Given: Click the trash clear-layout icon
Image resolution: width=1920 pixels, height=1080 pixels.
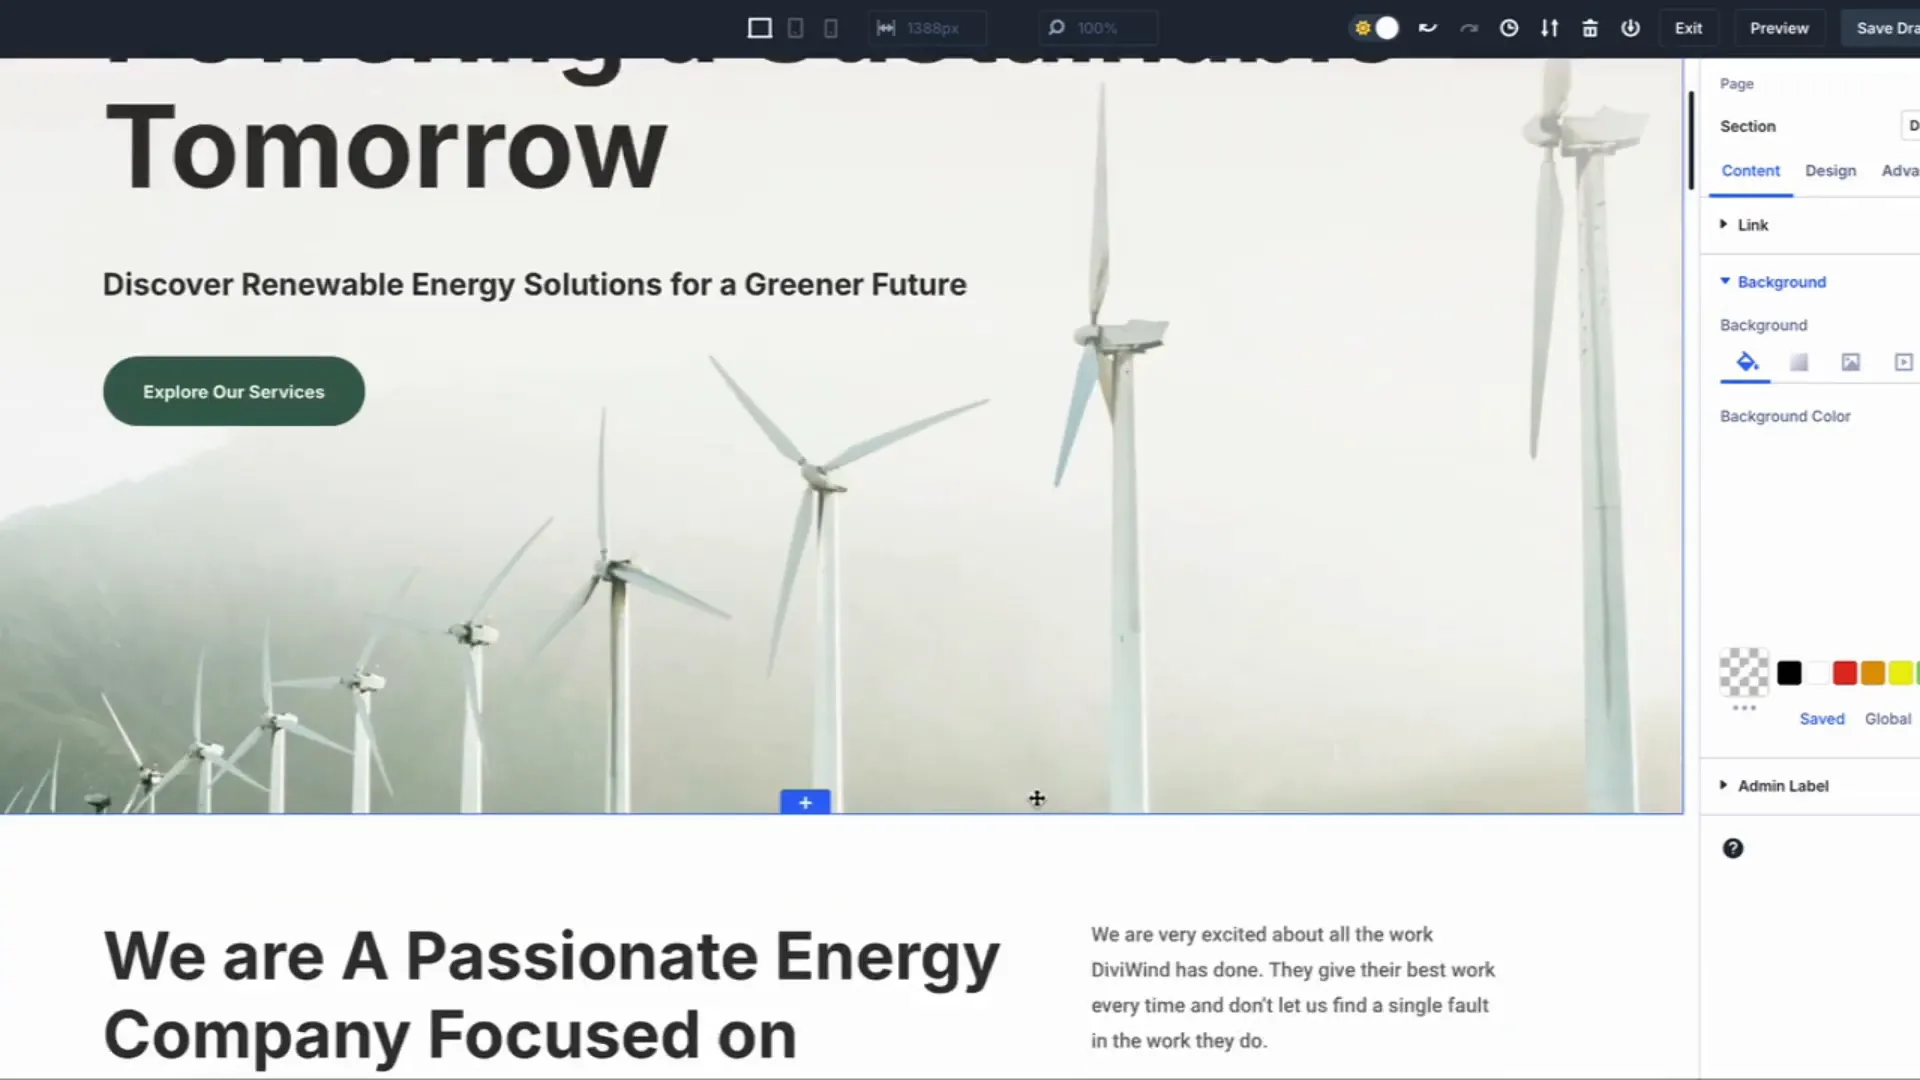Looking at the screenshot, I should (x=1590, y=28).
